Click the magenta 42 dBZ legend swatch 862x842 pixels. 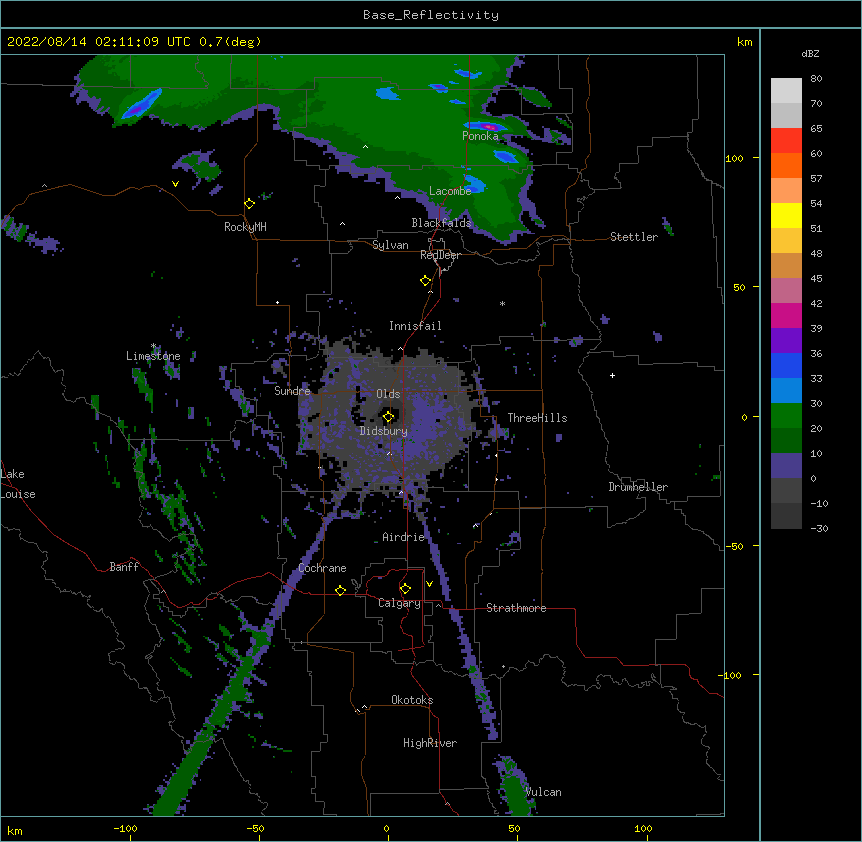786,315
